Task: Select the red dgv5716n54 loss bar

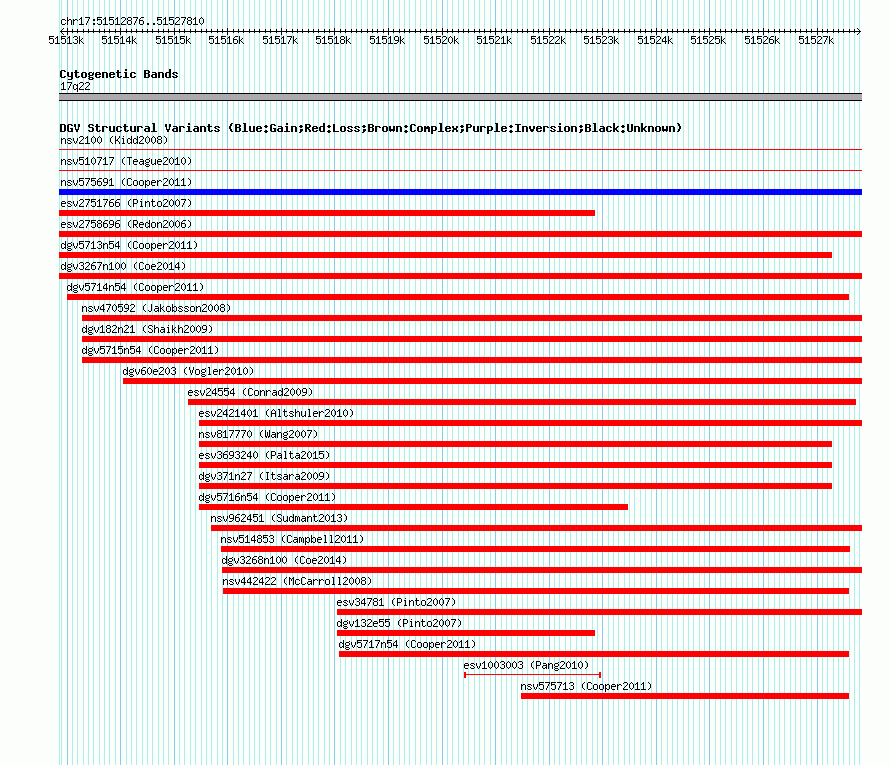Action: click(x=413, y=507)
